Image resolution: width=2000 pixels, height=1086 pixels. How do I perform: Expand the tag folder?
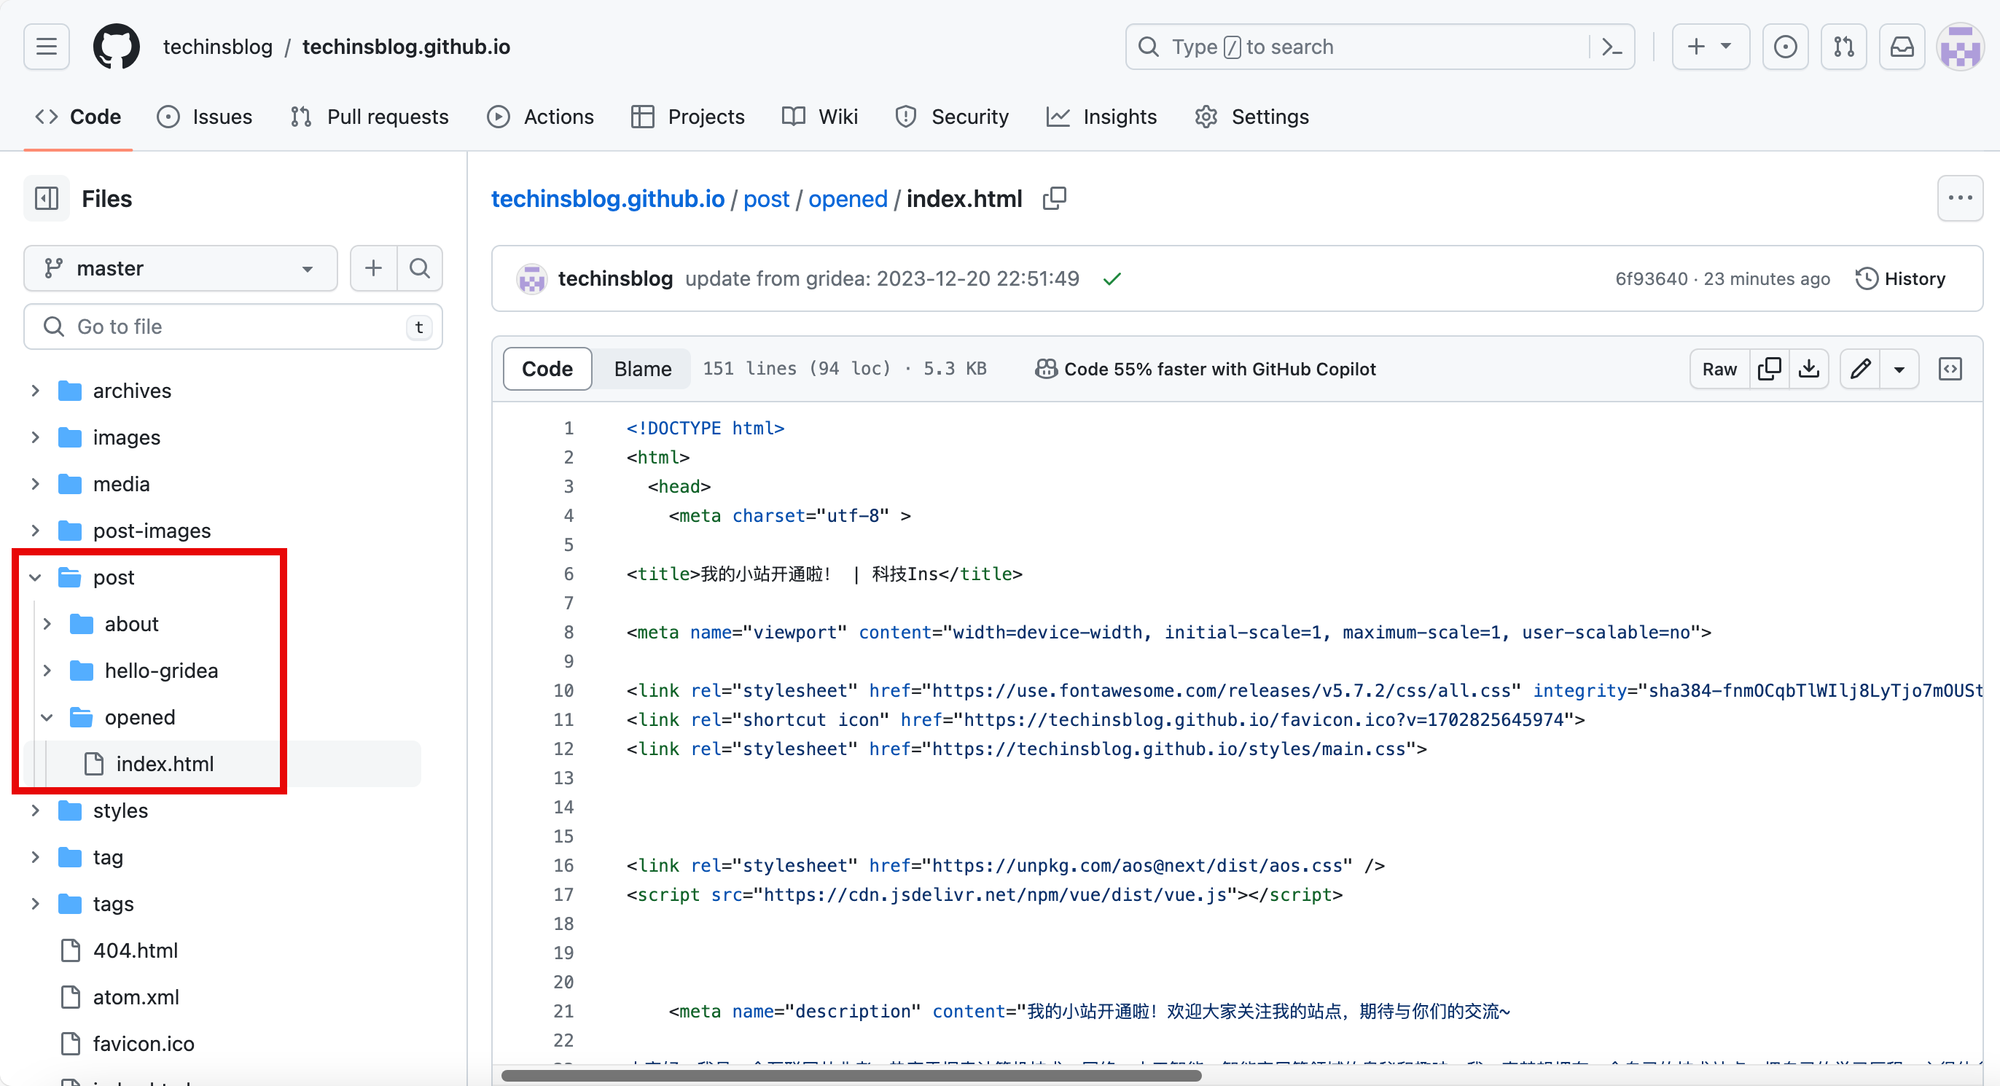(x=35, y=857)
